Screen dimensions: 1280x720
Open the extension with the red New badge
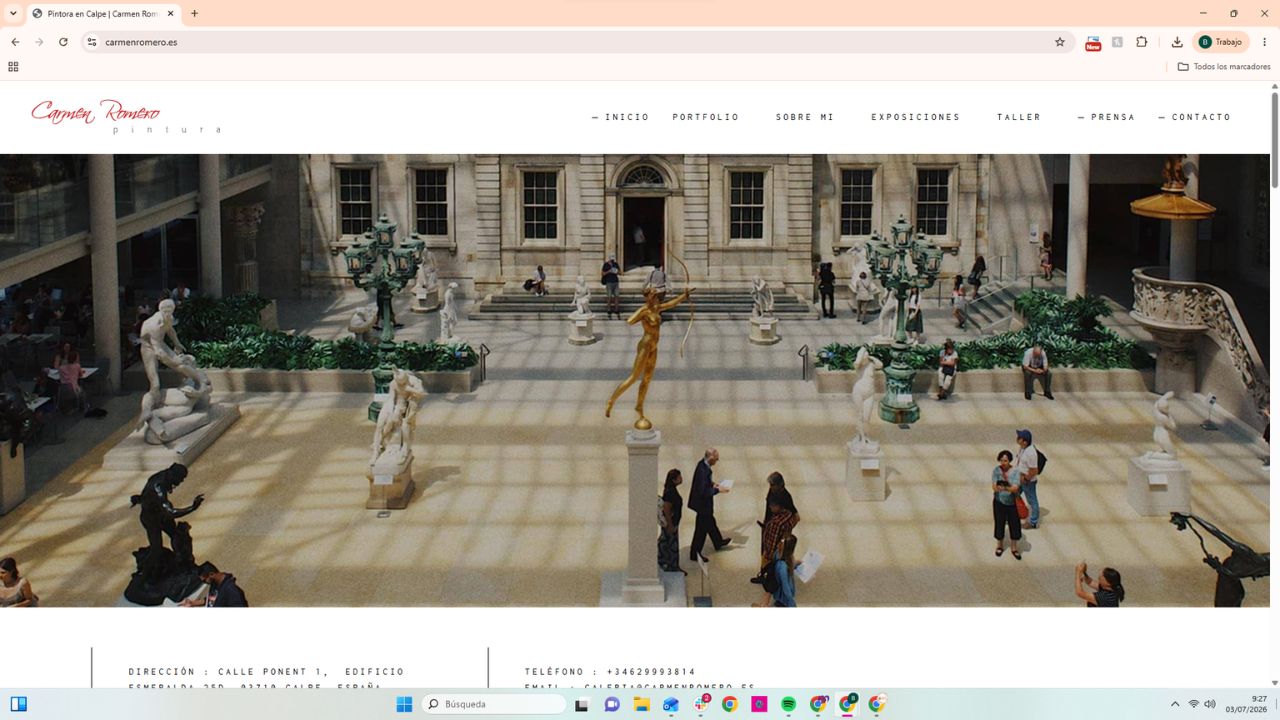(1093, 42)
